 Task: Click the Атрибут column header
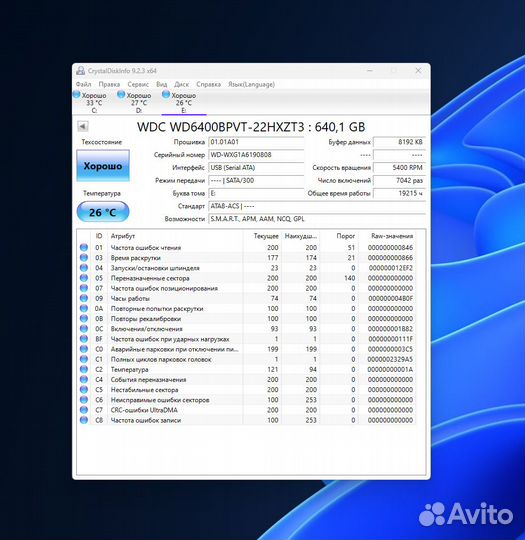123,236
